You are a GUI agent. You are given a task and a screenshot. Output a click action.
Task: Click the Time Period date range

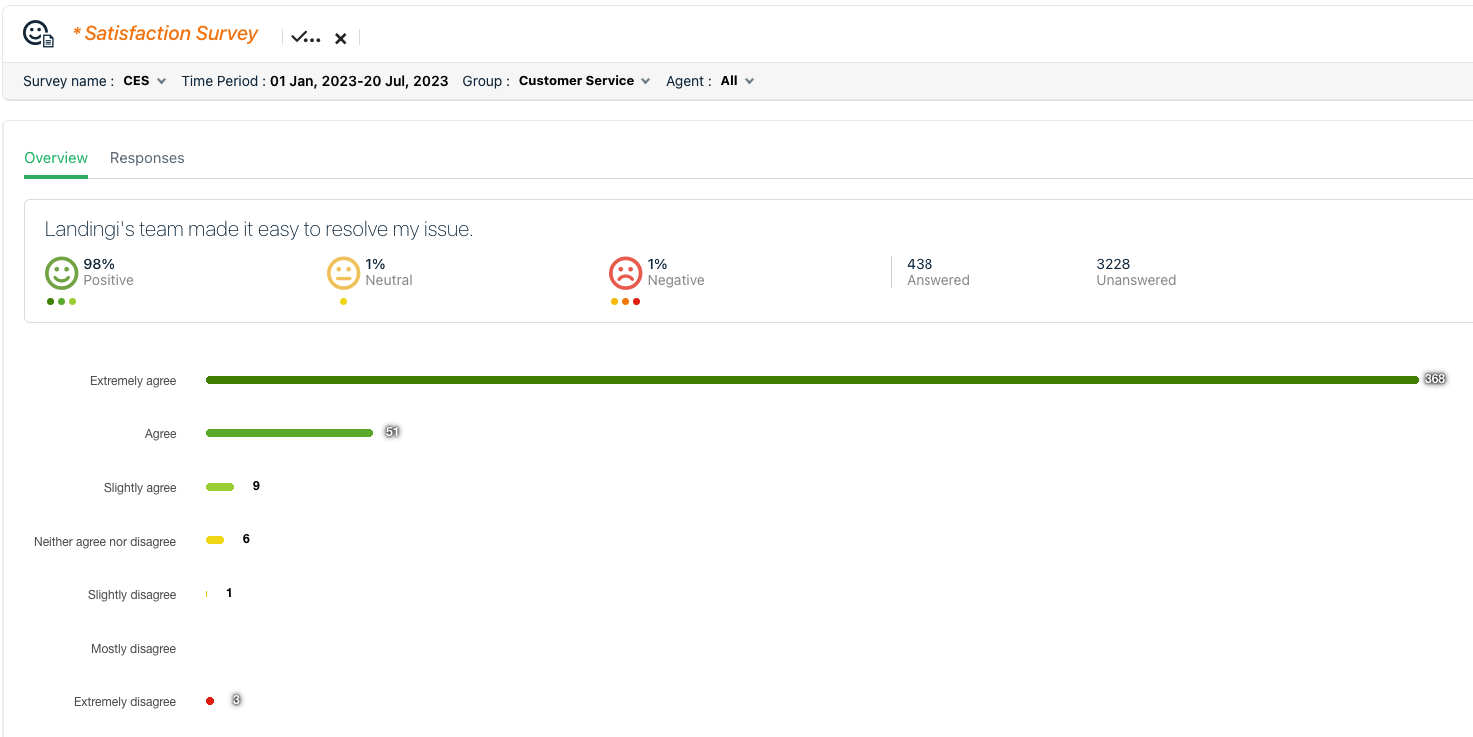(358, 81)
